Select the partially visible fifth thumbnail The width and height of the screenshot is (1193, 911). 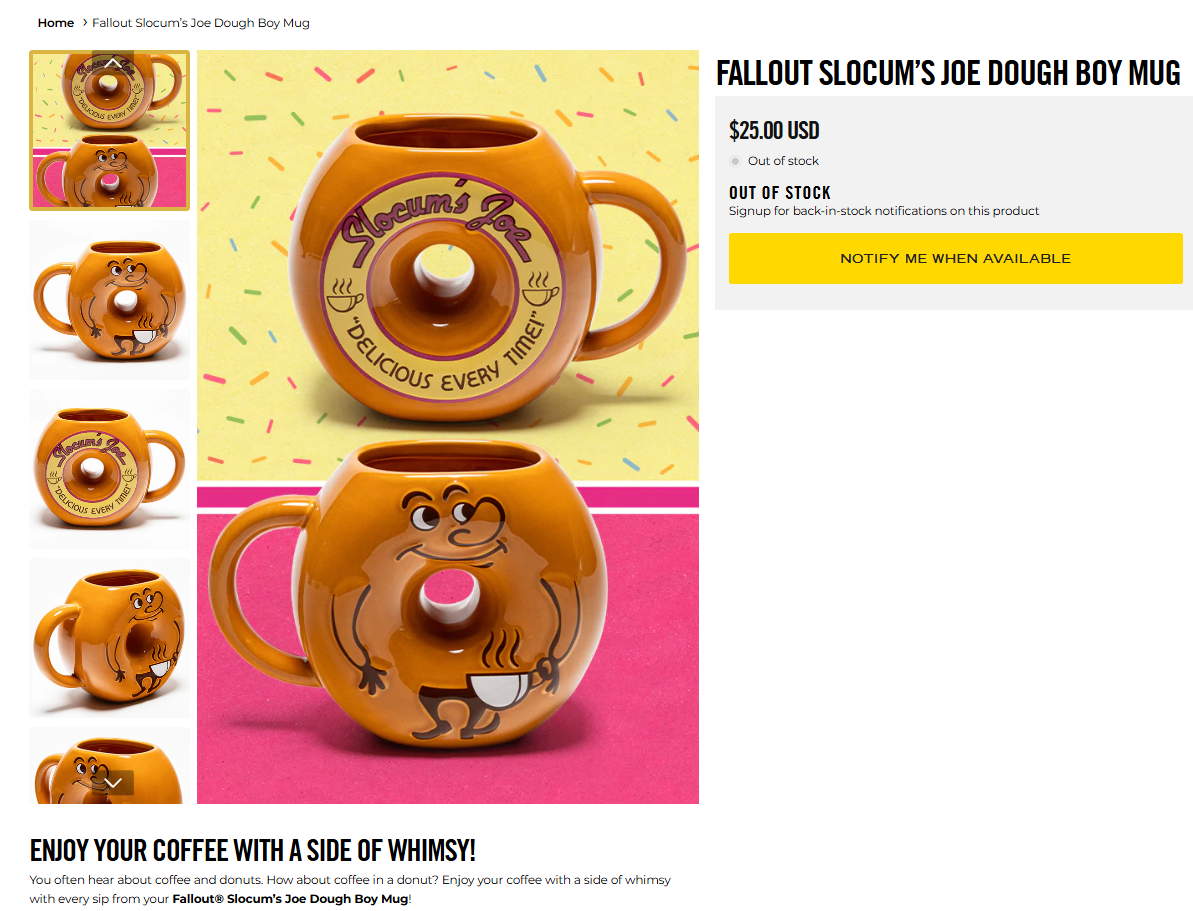click(110, 766)
